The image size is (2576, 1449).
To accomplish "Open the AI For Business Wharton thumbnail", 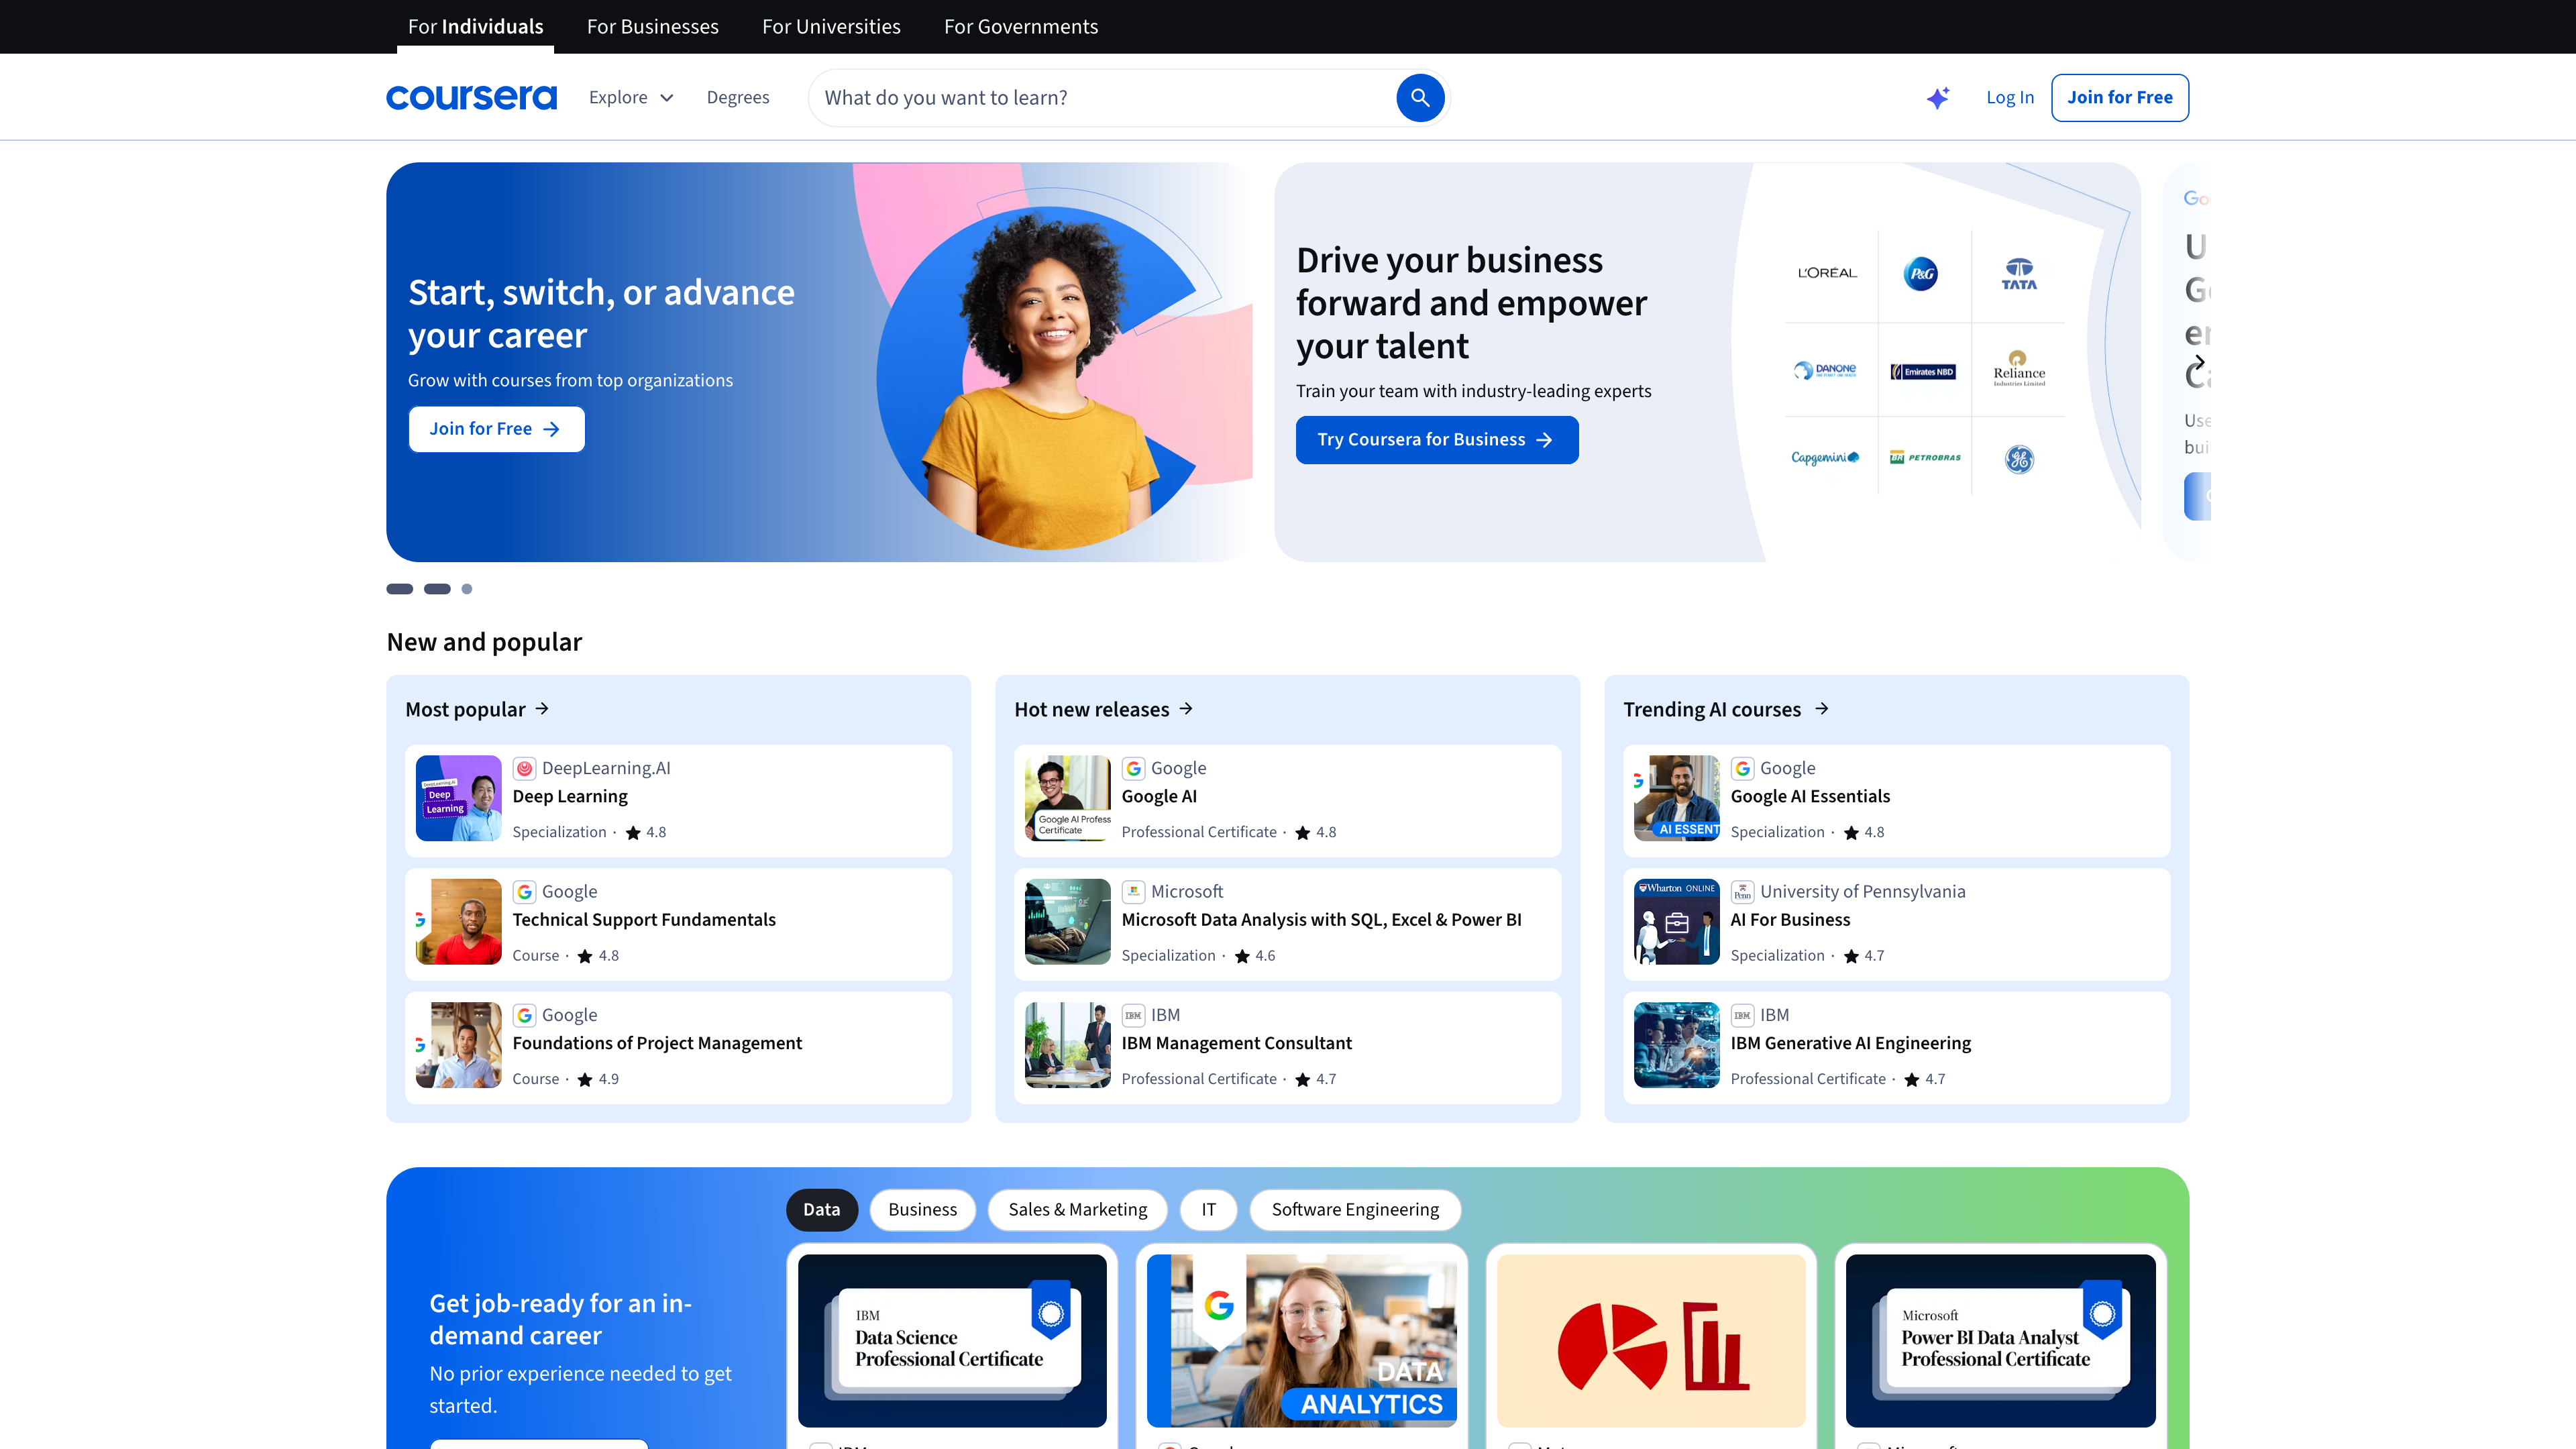I will click(1676, 921).
